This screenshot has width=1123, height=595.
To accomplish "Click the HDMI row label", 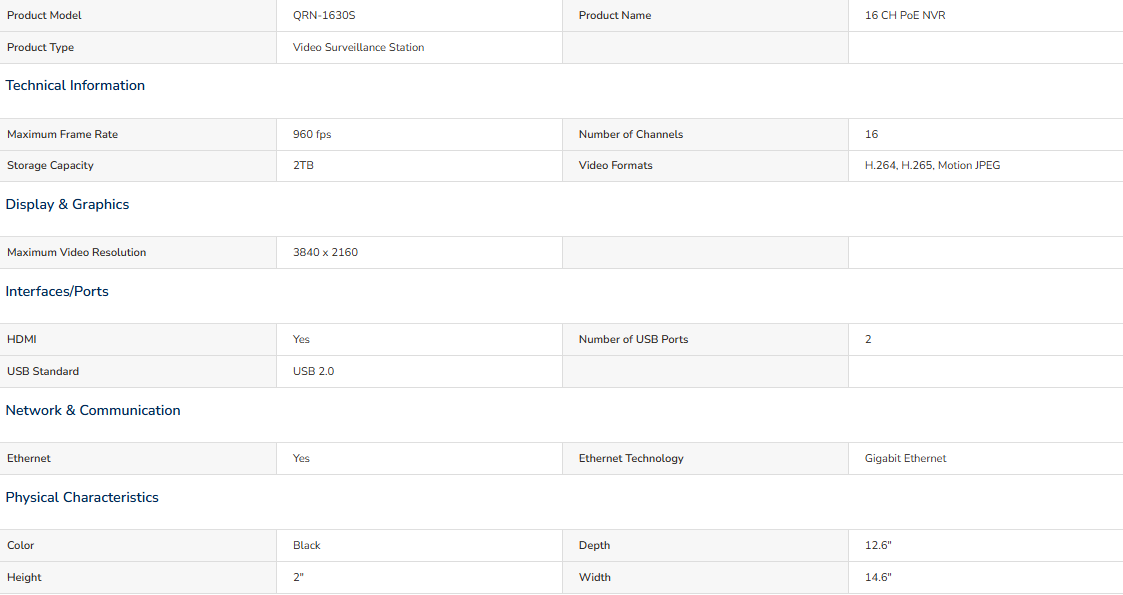I will [21, 339].
